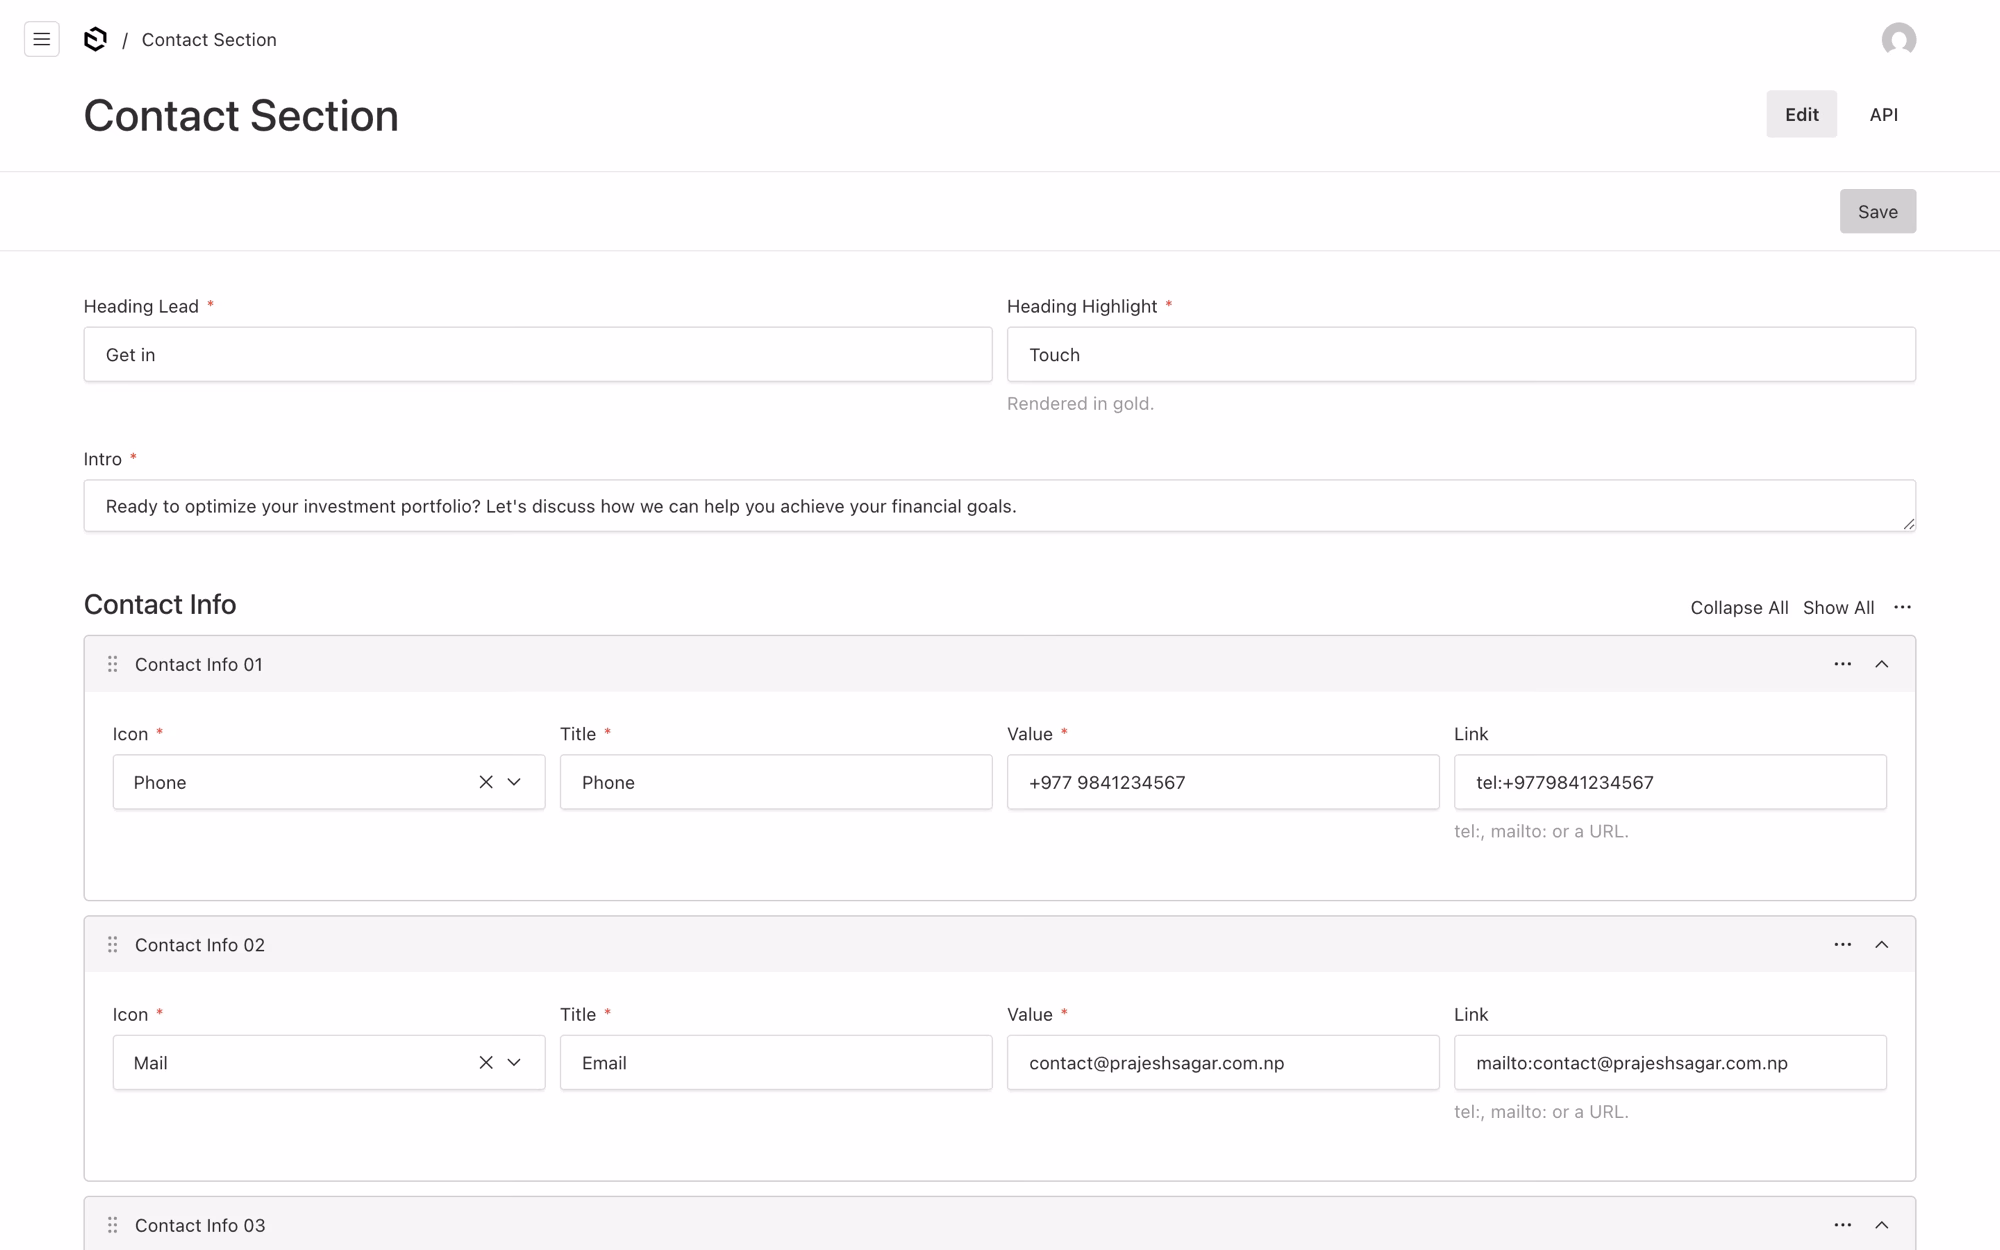Click the Contact Section breadcrumb
The width and height of the screenshot is (2000, 1250).
pos(209,39)
